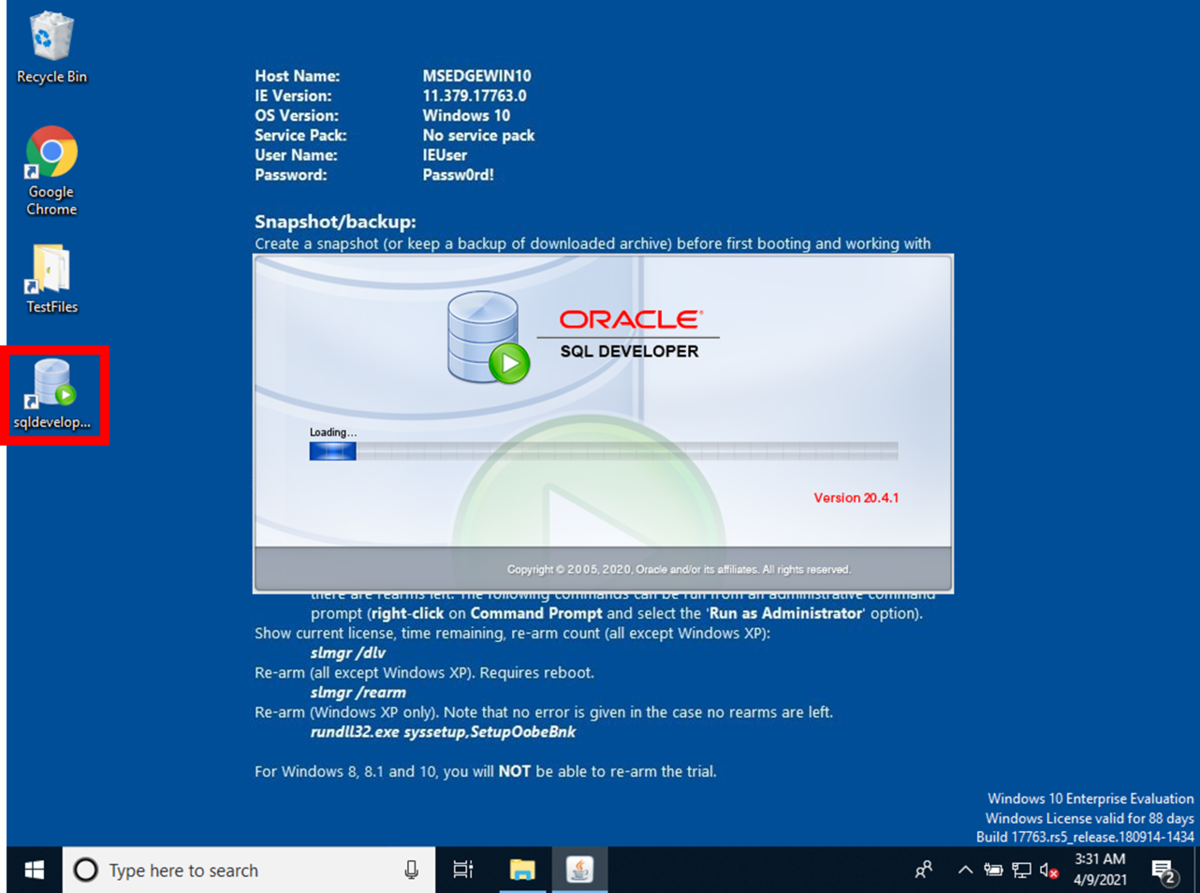Open the Recycle Bin desktop icon
Screen dimensions: 1200x893
coord(51,48)
